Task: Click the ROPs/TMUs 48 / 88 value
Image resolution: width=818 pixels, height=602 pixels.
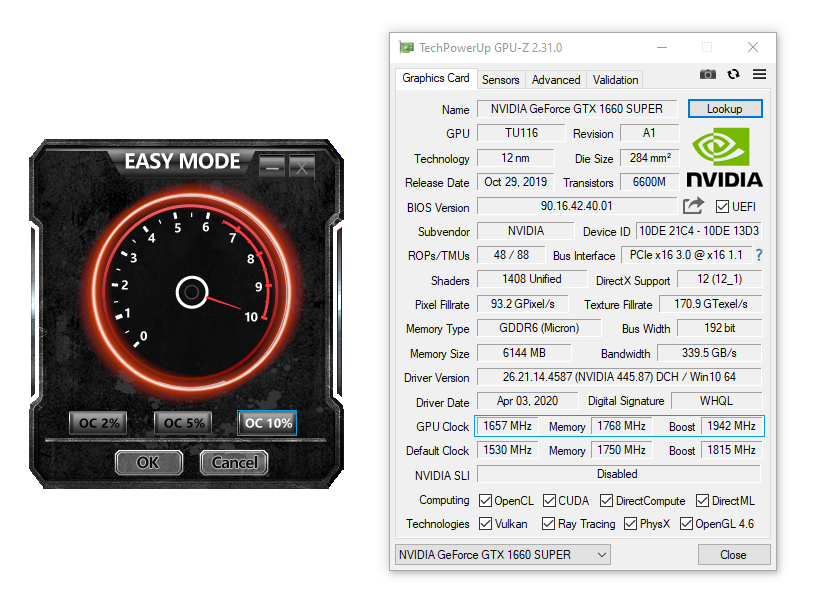Action: (x=511, y=255)
